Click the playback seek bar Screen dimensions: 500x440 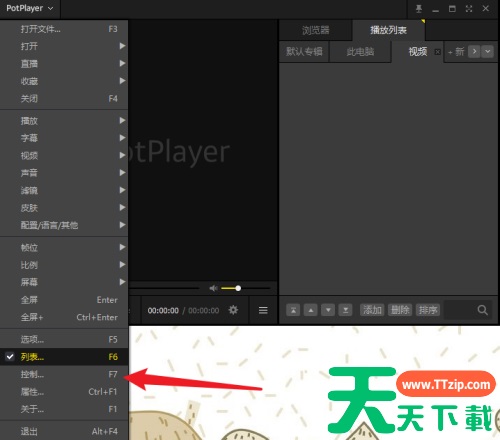tap(164, 288)
